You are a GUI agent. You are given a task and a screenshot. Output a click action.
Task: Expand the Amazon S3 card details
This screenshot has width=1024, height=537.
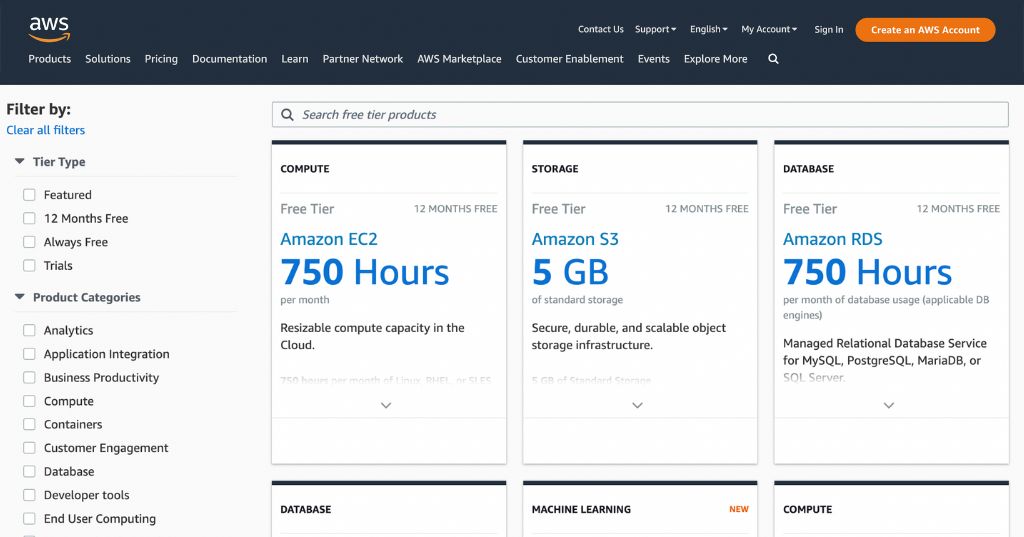click(x=637, y=405)
